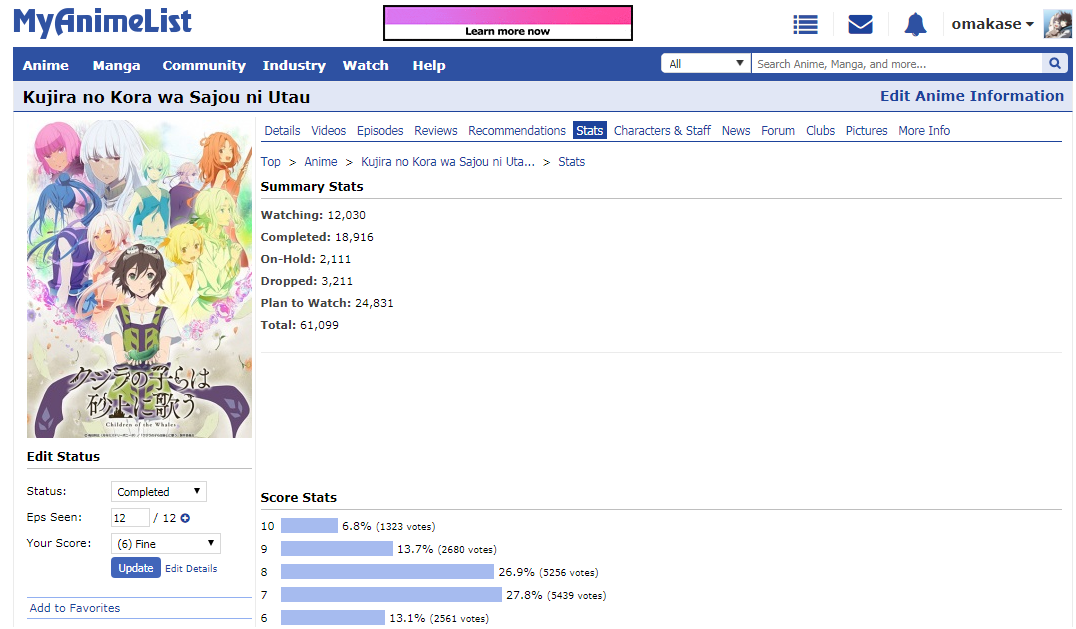Open the Edit Details link
The height and width of the screenshot is (629, 1076).
[191, 569]
